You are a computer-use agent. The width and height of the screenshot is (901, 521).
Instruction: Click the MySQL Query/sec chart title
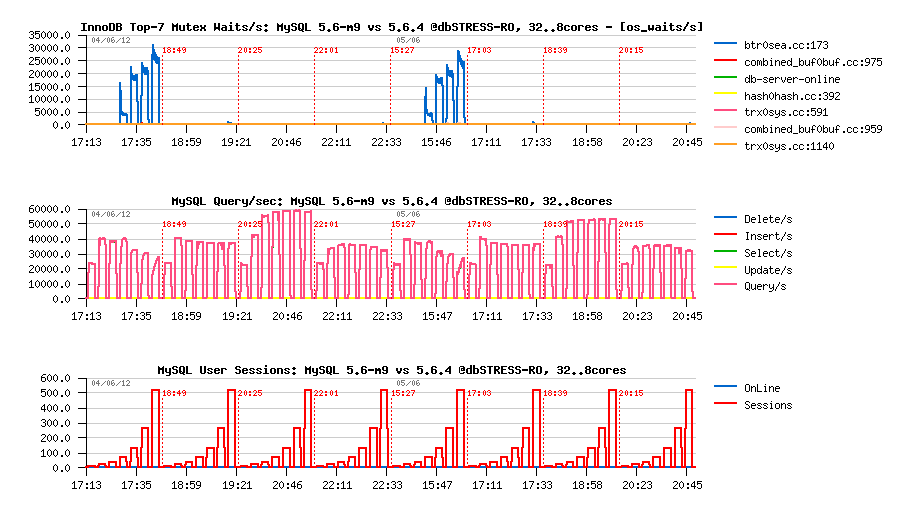(x=391, y=201)
